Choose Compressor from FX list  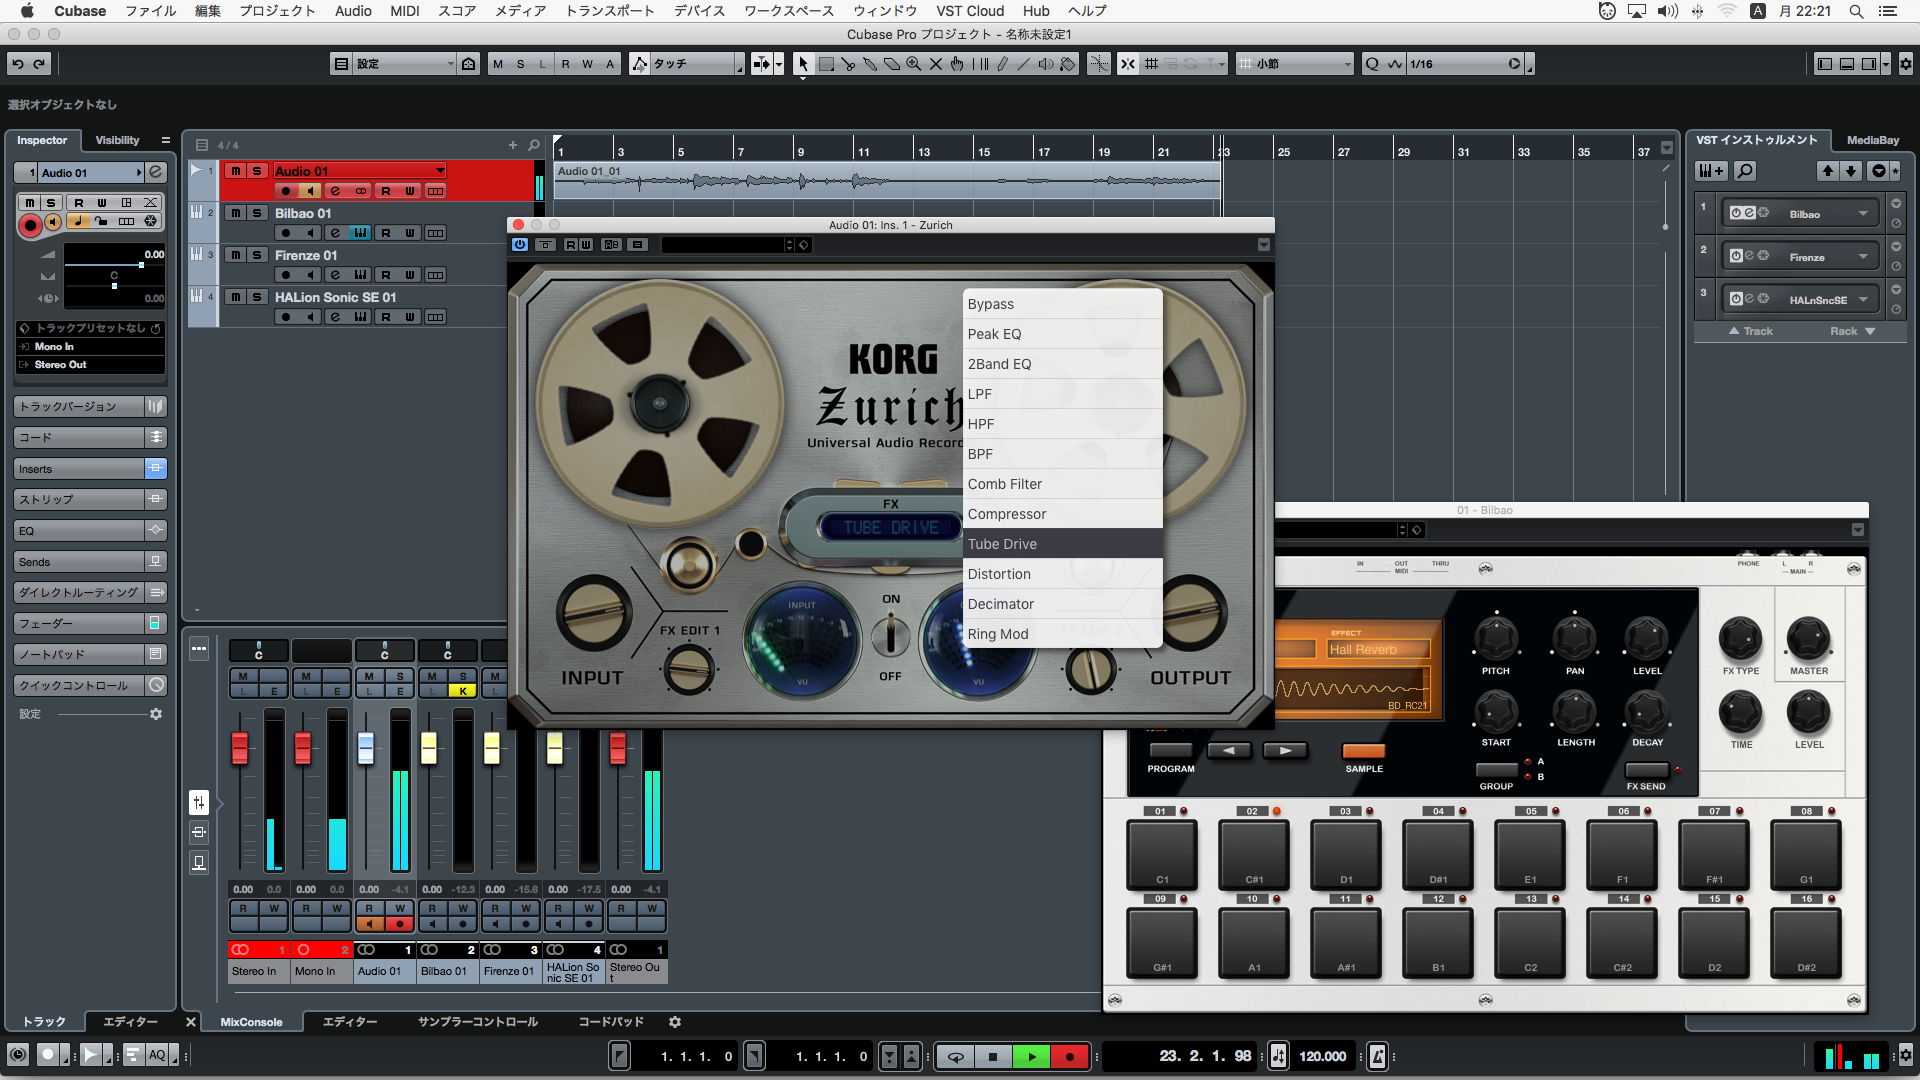[x=1062, y=514]
